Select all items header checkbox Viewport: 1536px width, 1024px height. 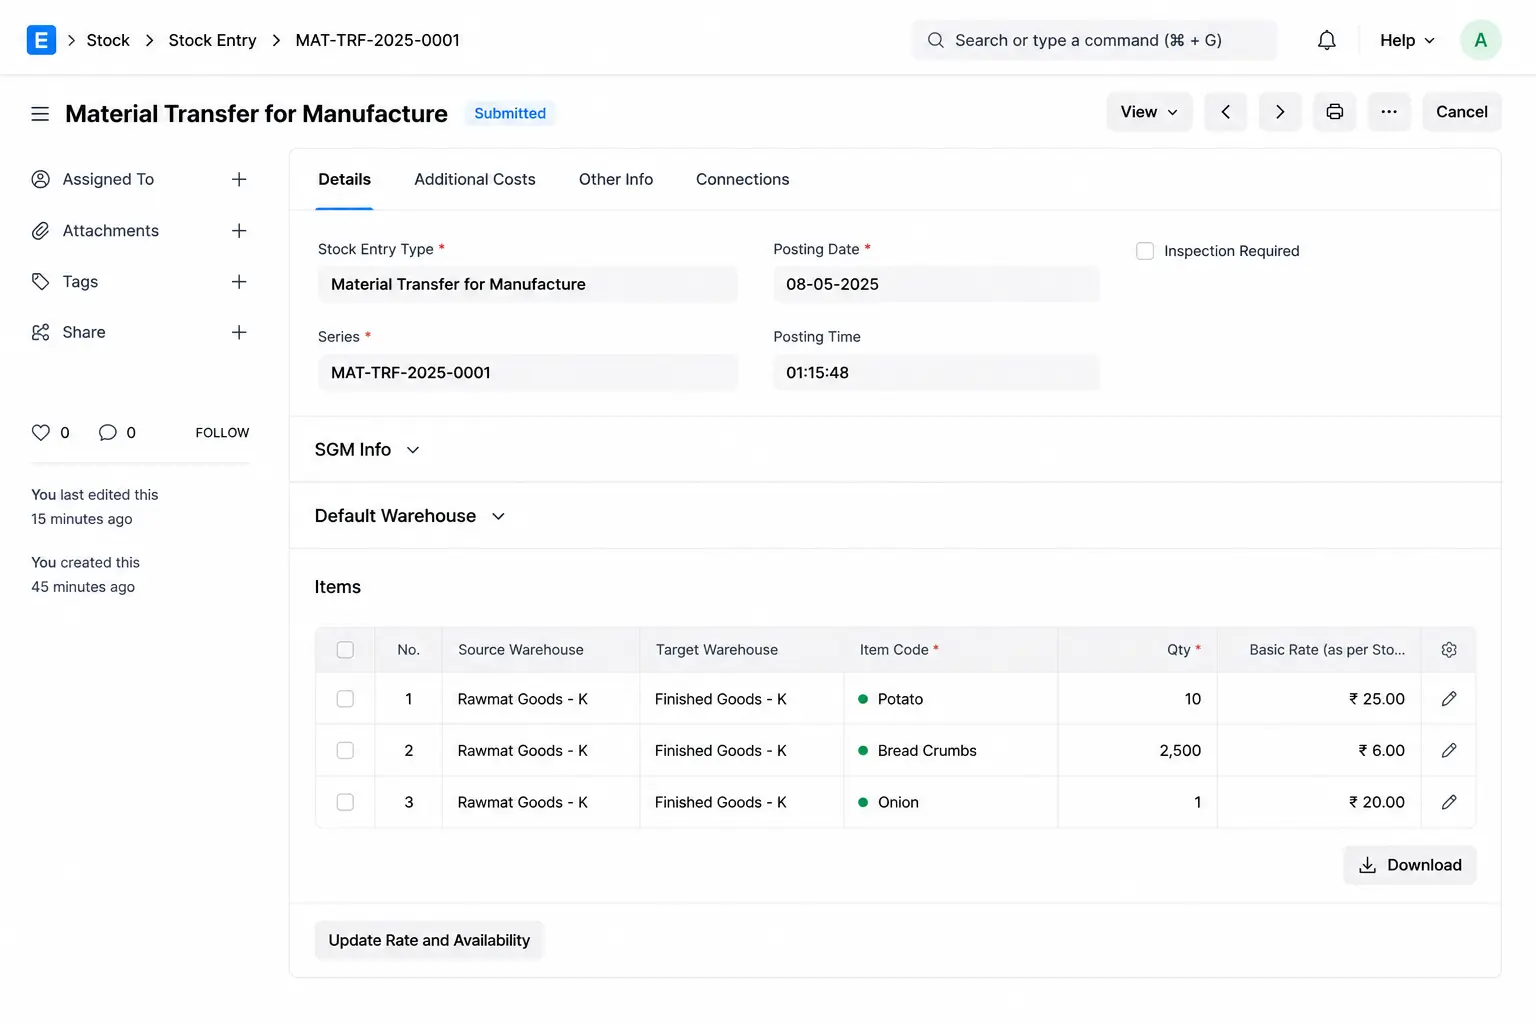coord(345,650)
